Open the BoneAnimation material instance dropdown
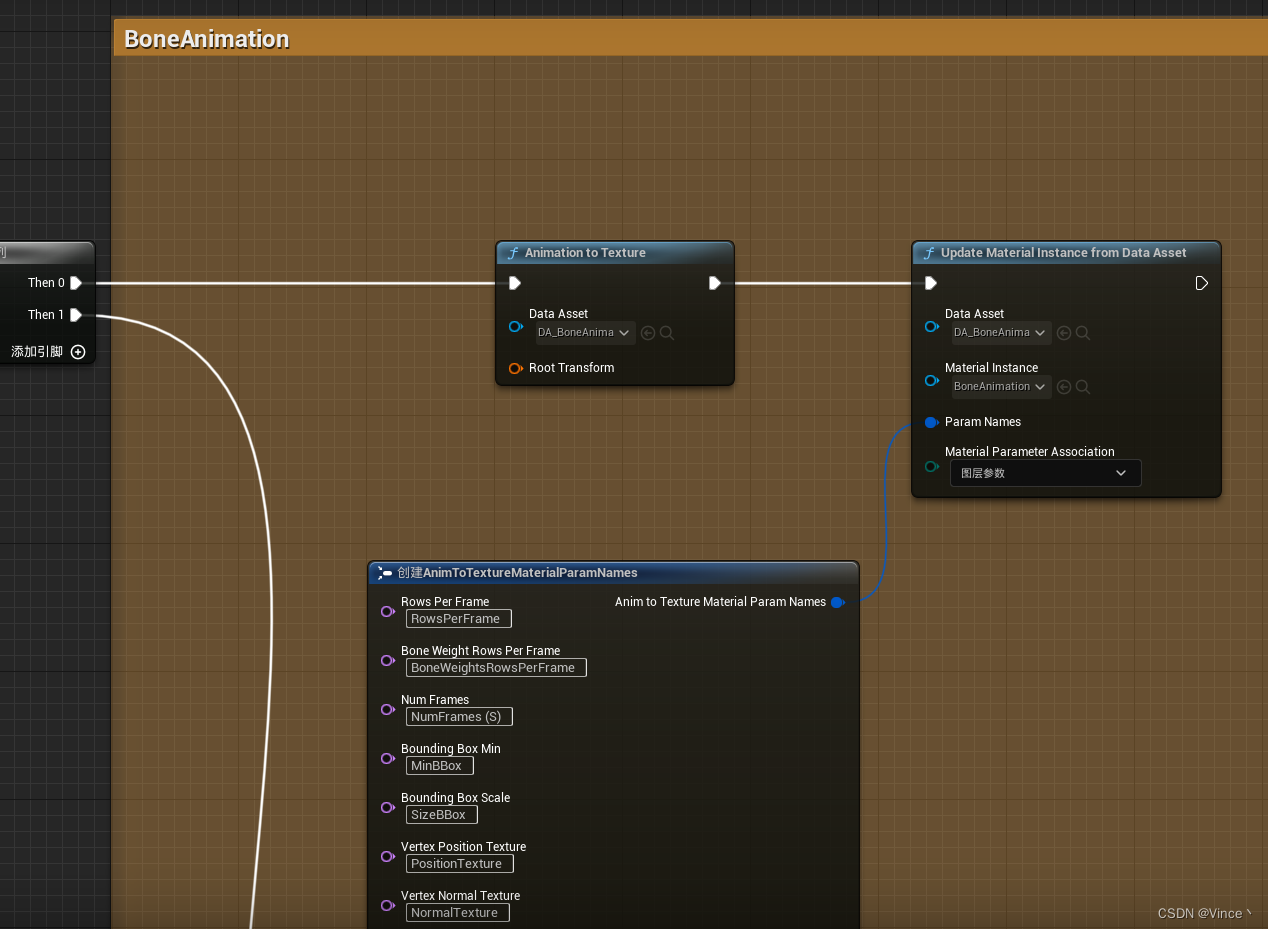1268x929 pixels. click(x=1002, y=387)
